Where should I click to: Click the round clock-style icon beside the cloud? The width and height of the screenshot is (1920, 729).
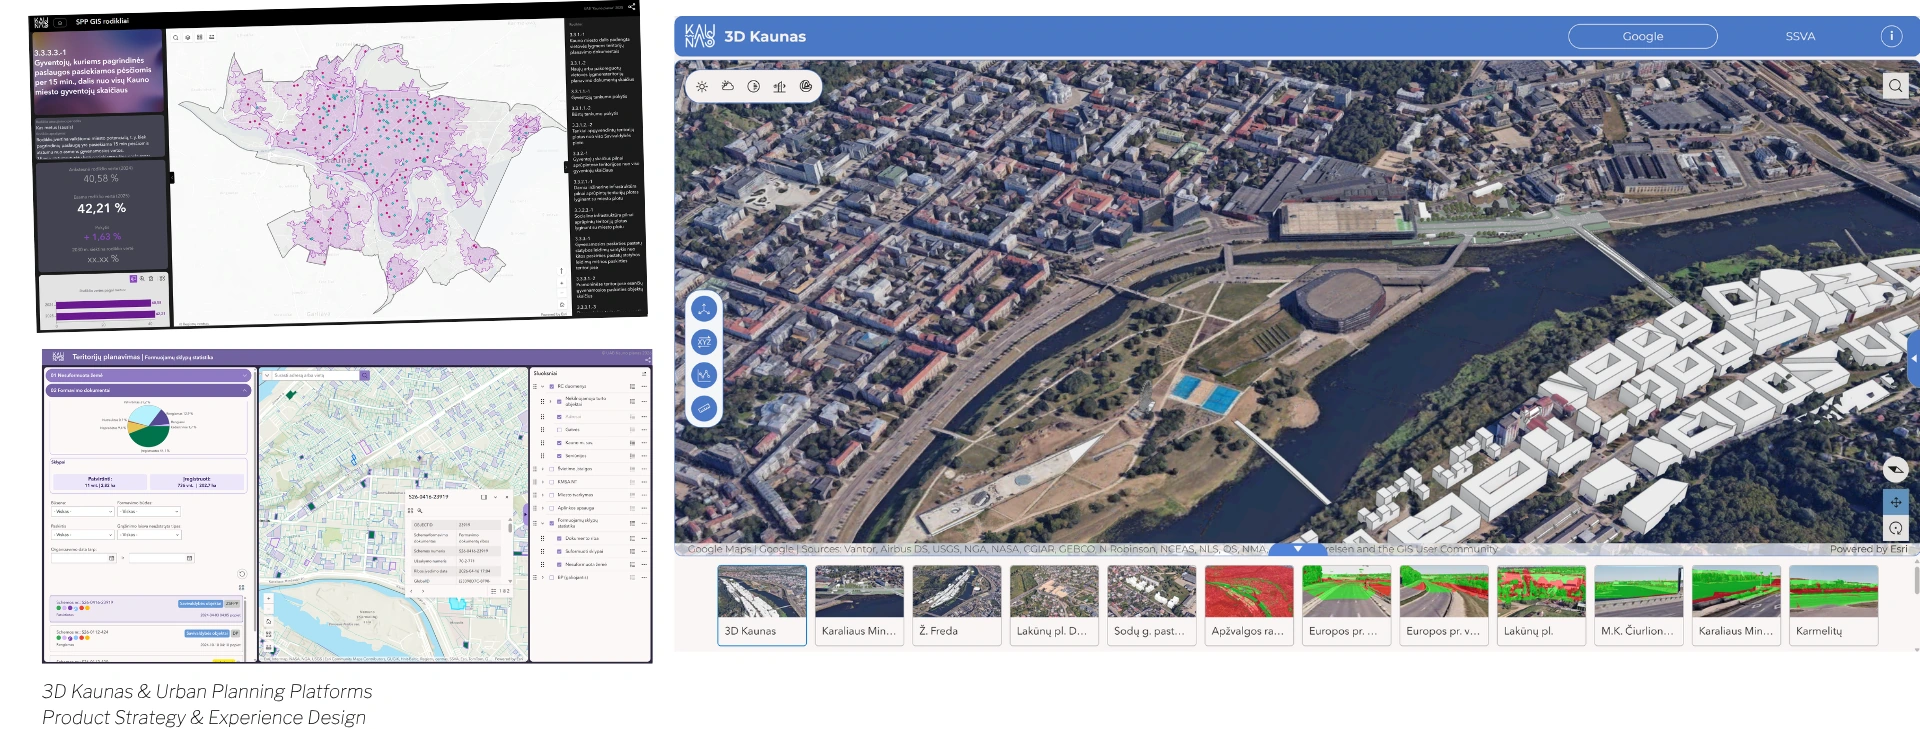pos(754,87)
